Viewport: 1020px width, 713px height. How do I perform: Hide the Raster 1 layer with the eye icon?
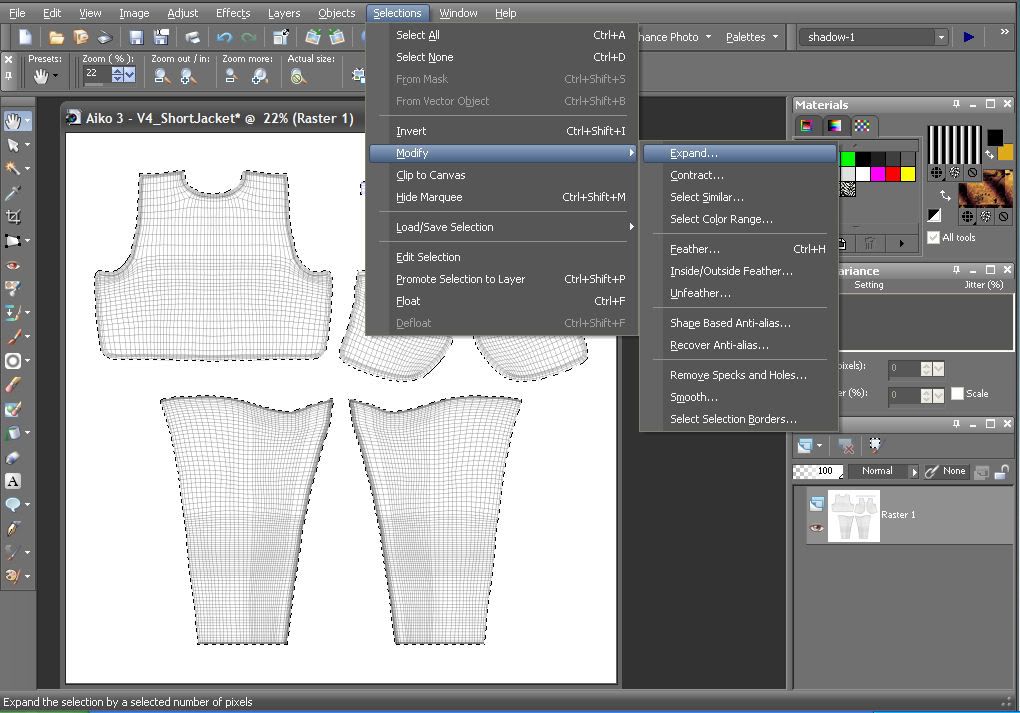[x=817, y=528]
